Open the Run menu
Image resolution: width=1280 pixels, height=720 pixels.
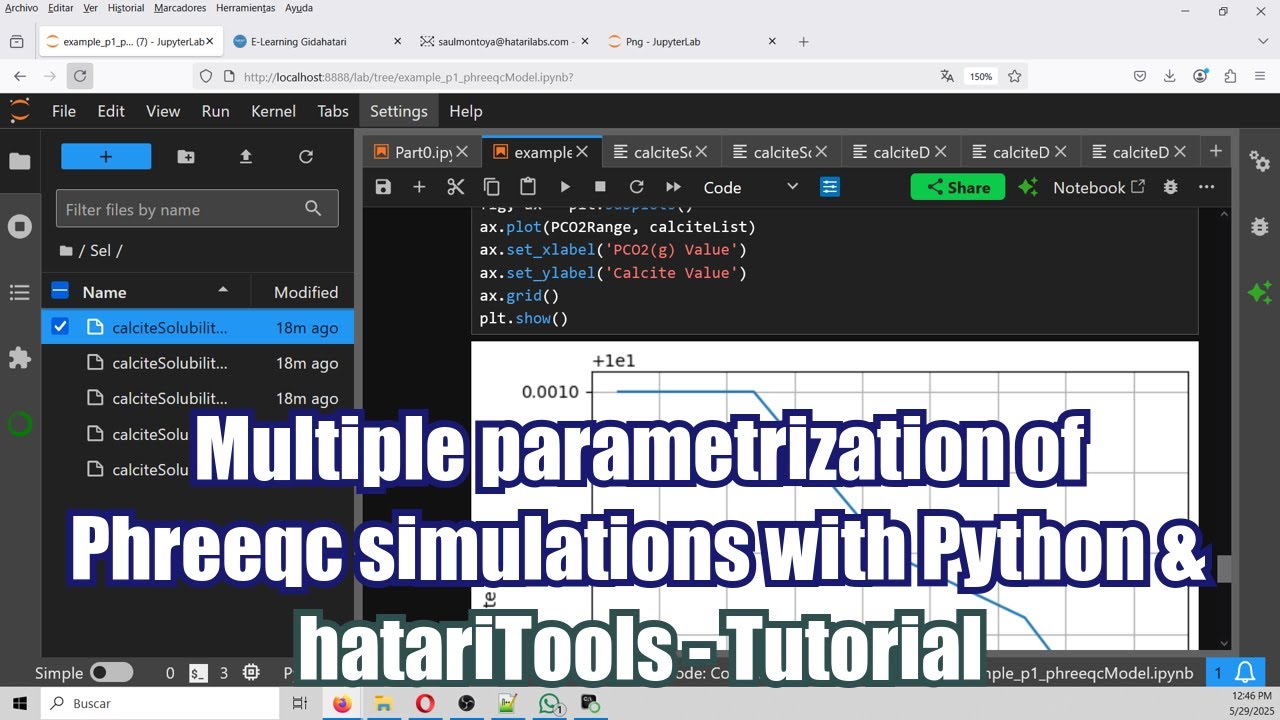tap(215, 111)
